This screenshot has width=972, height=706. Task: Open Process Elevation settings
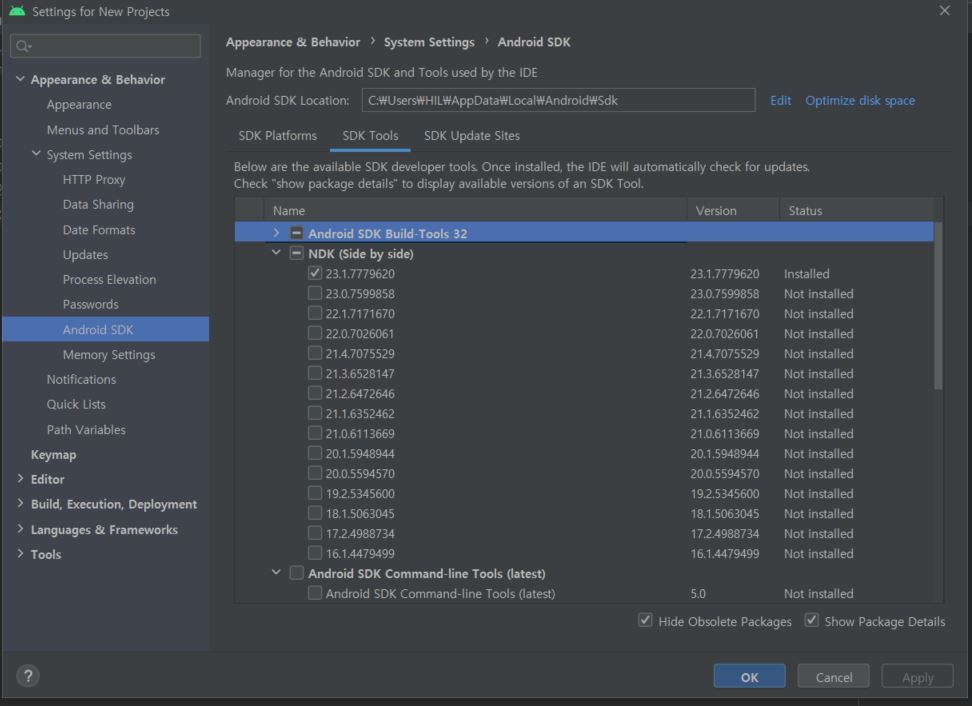[109, 280]
